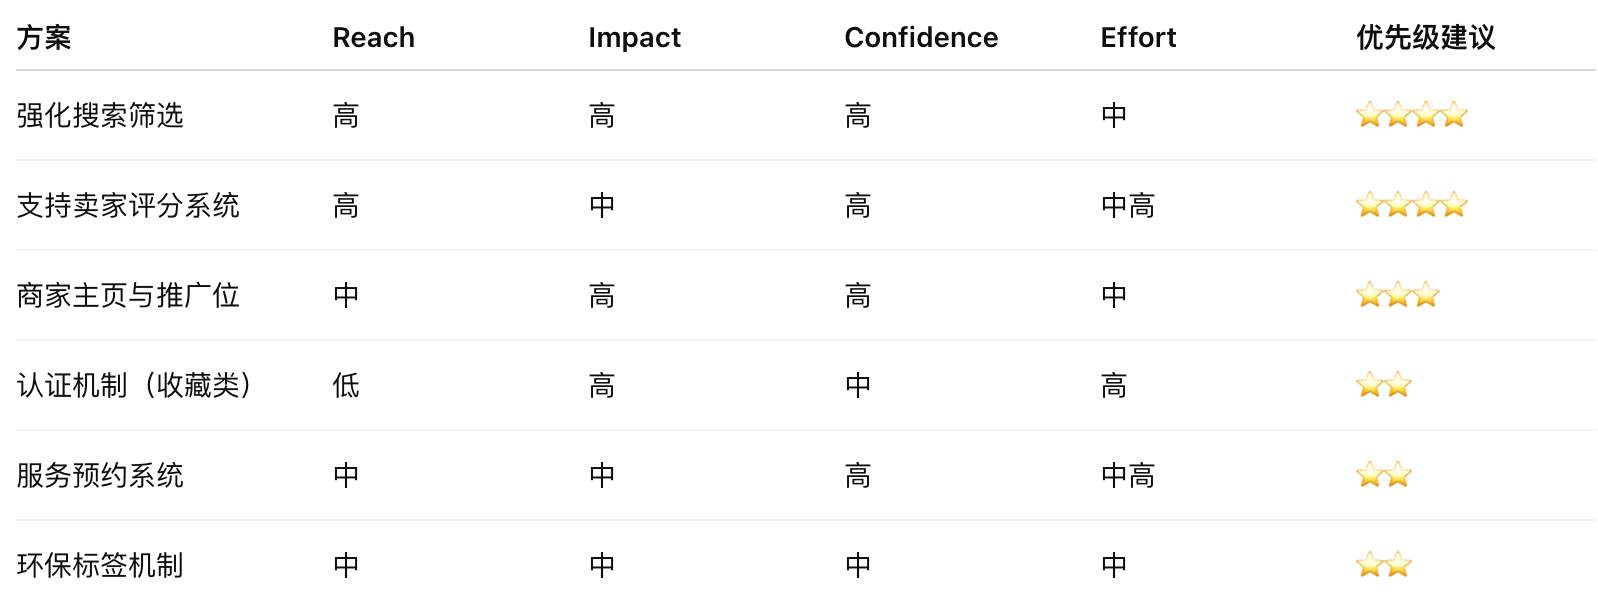Image resolution: width=1598 pixels, height=606 pixels.
Task: Click the 认证机制（收藏类） row label
Action: pos(134,385)
